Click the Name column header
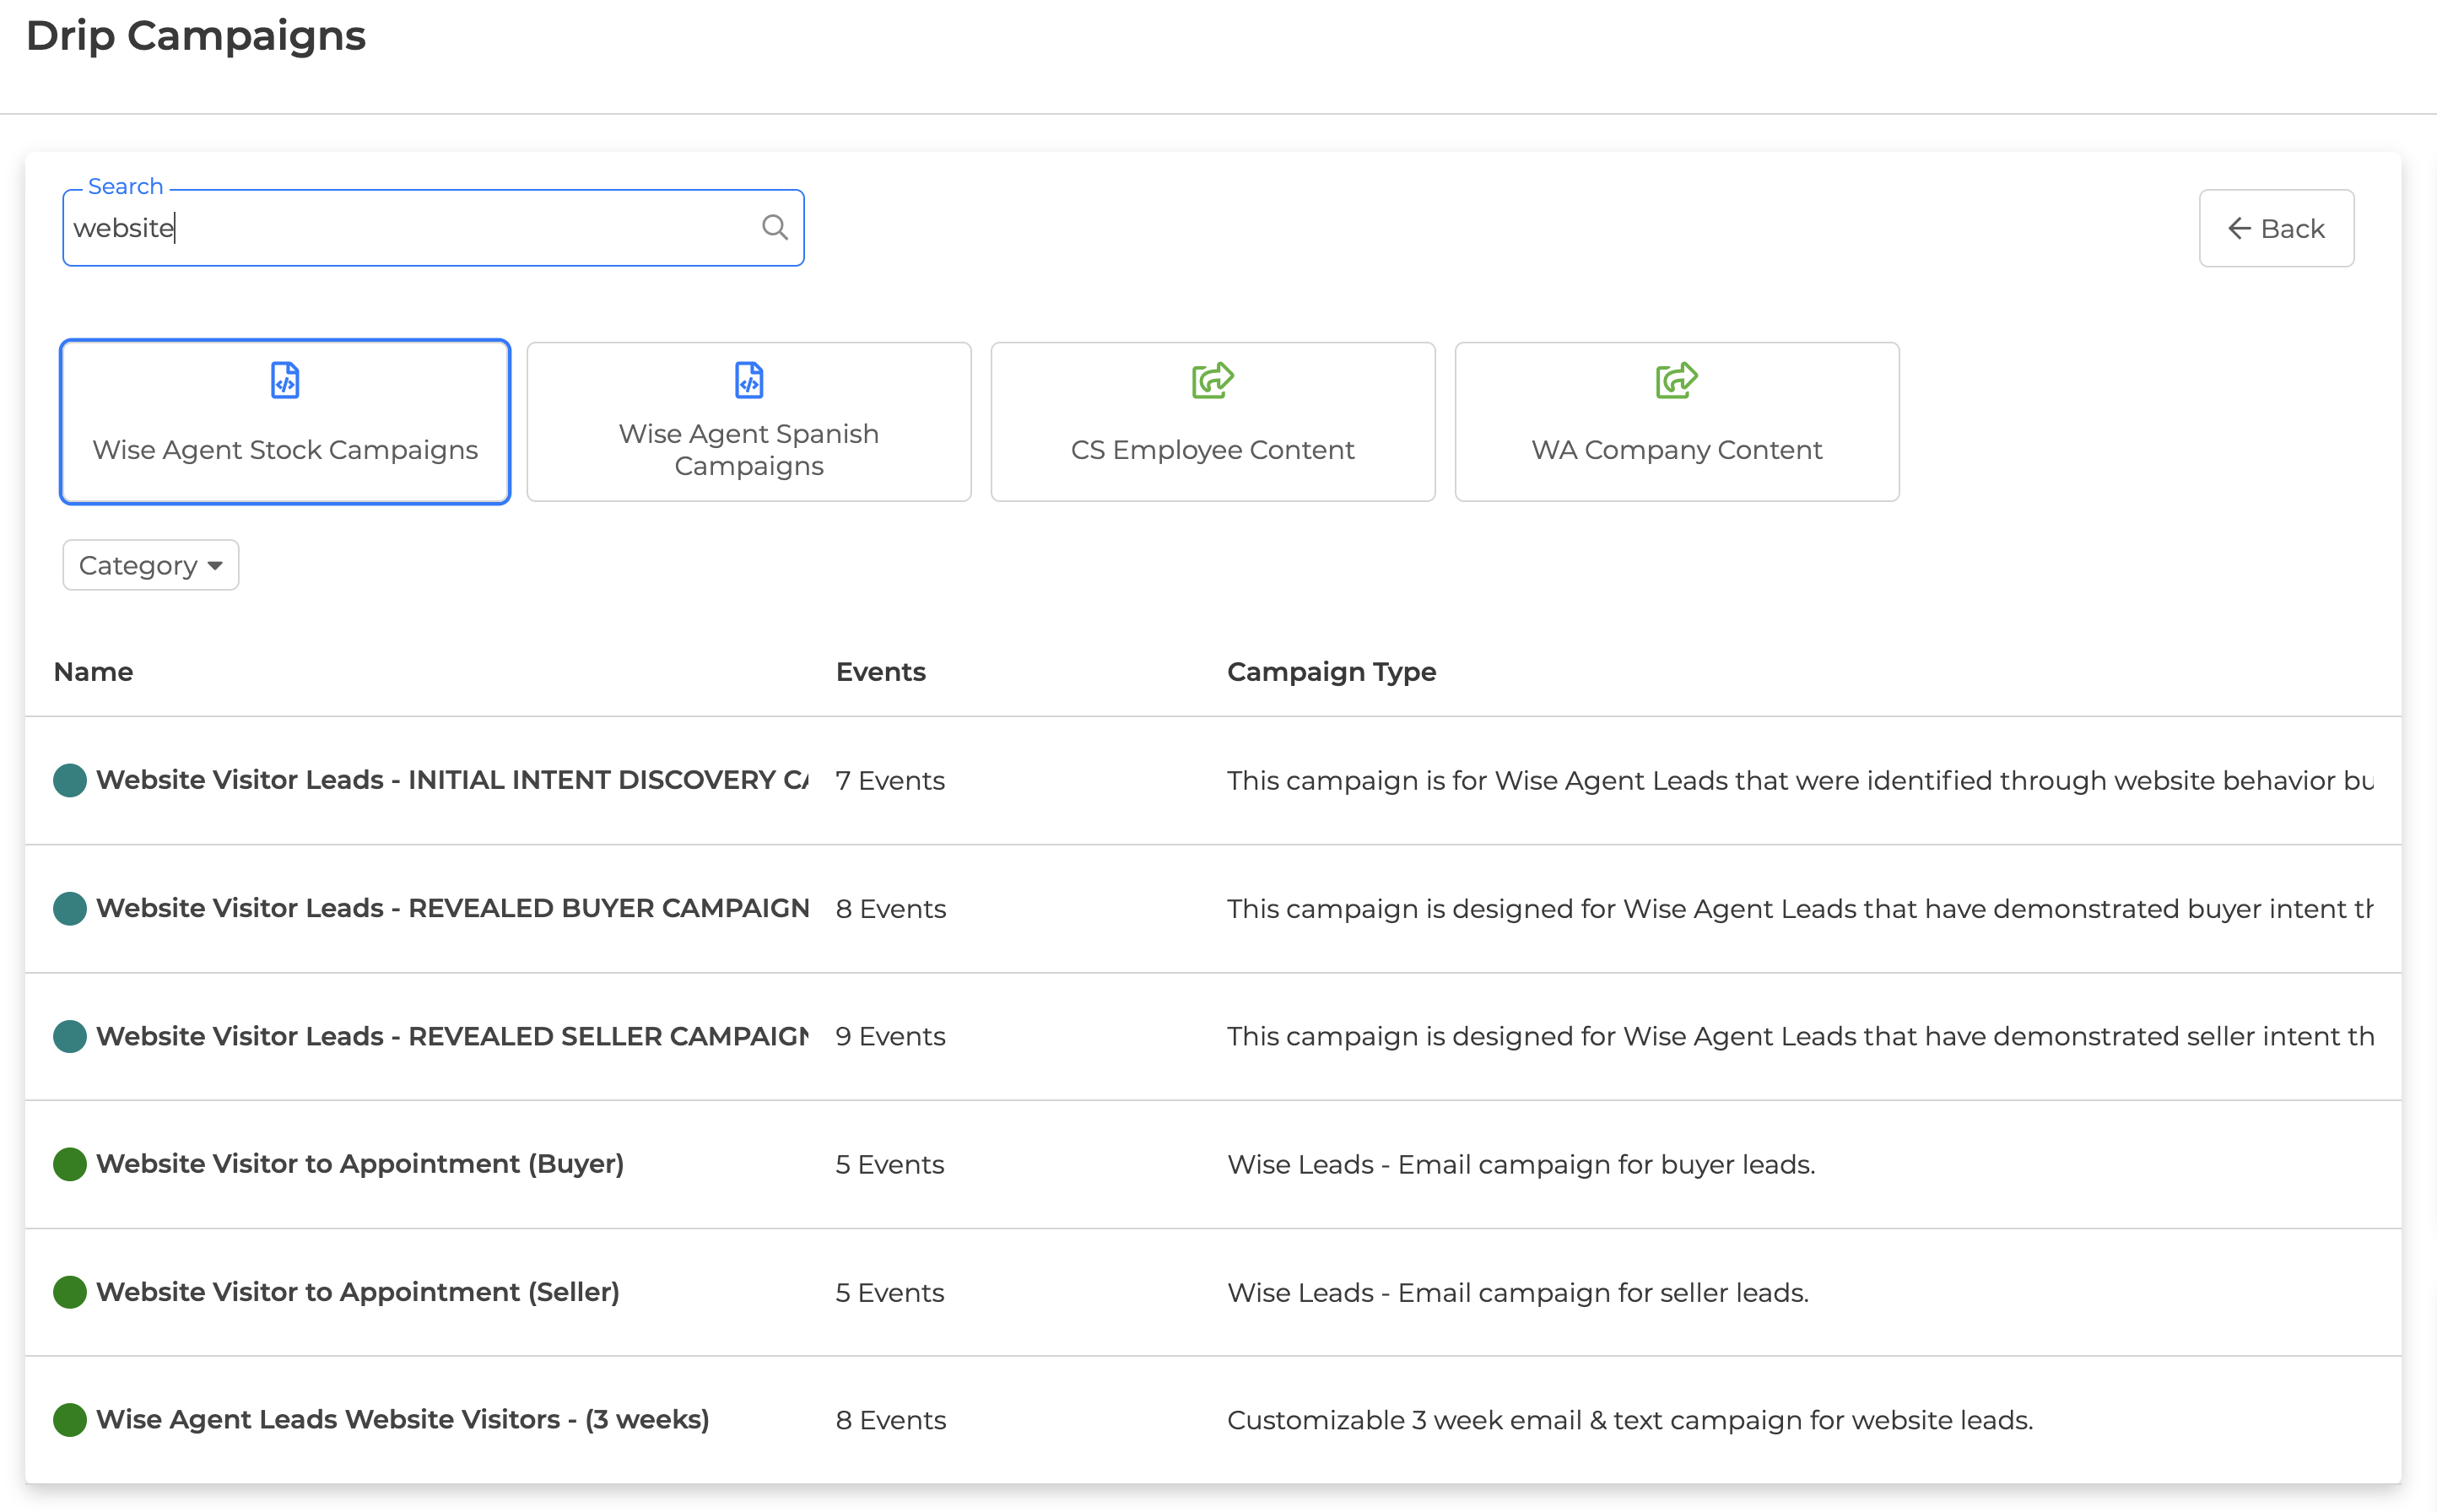The height and width of the screenshot is (1512, 2437). pos(93,672)
